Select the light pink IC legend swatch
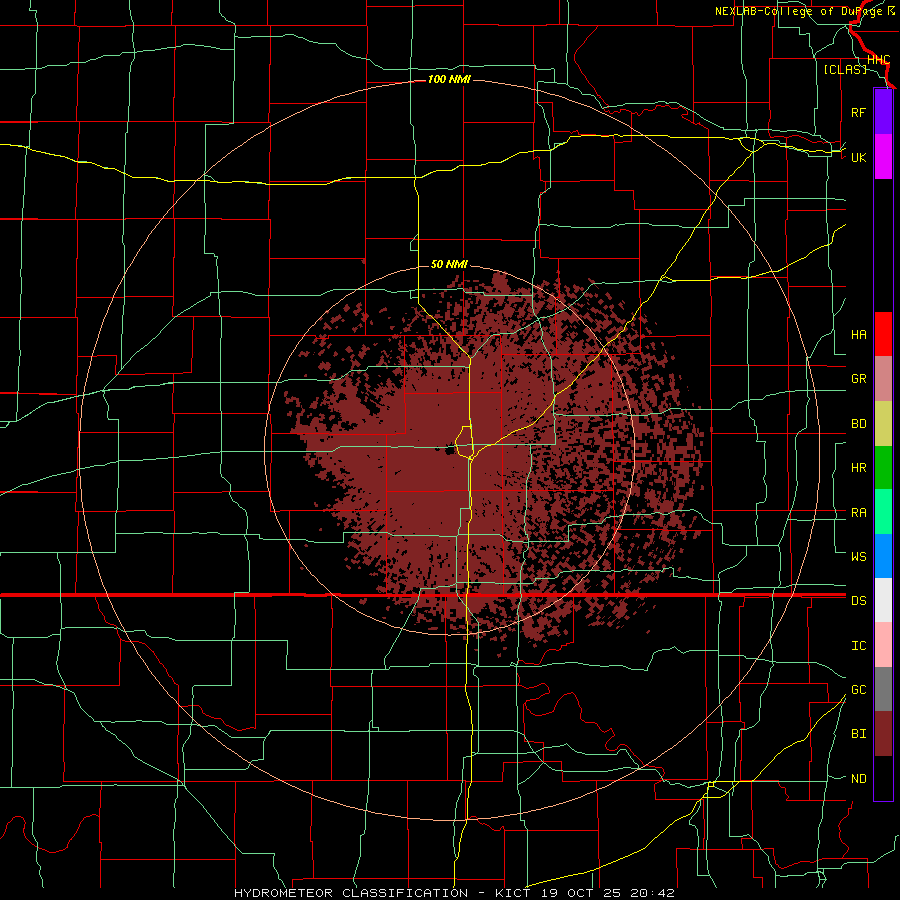 883,645
